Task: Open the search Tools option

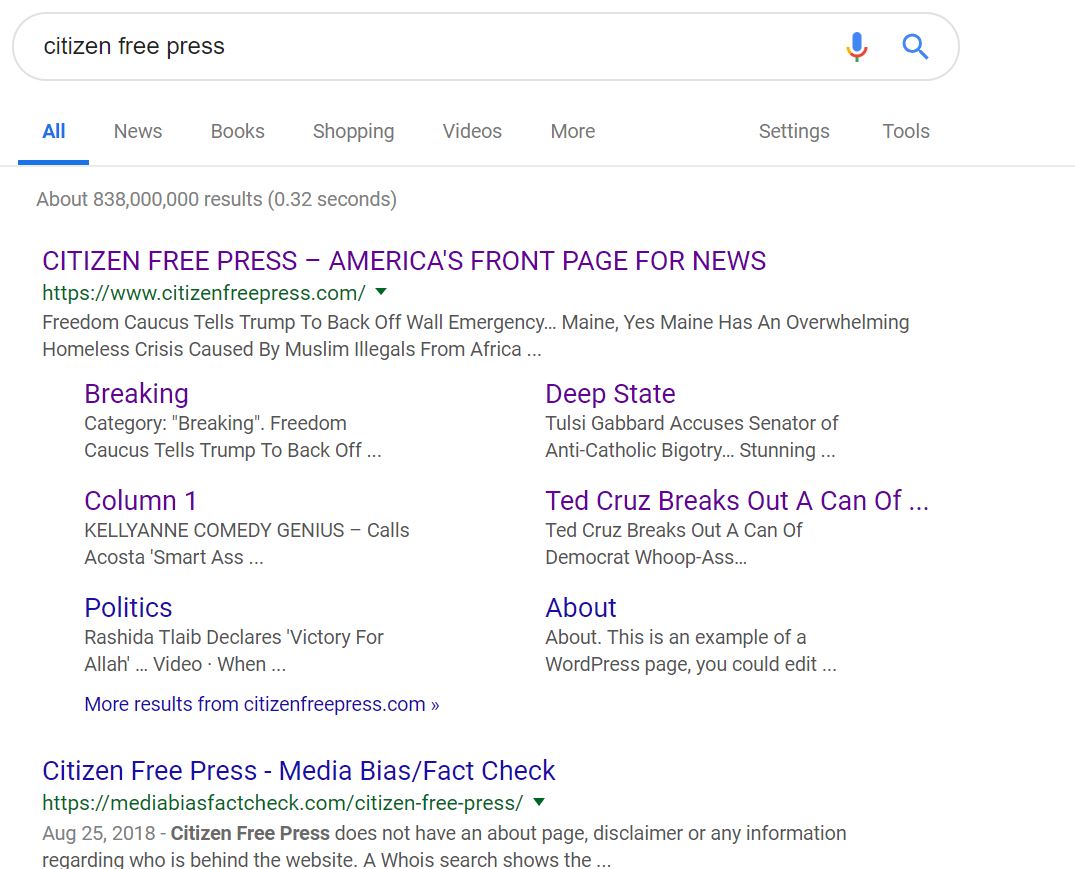Action: (x=906, y=131)
